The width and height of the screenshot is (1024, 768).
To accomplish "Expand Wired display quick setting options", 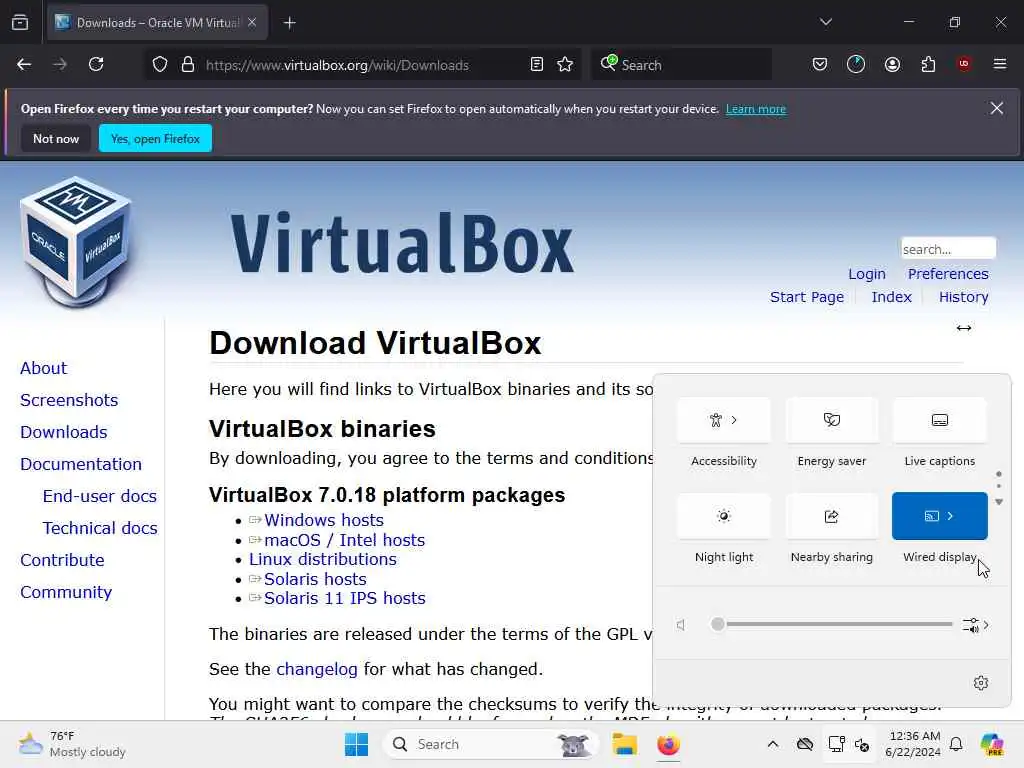I will click(950, 516).
